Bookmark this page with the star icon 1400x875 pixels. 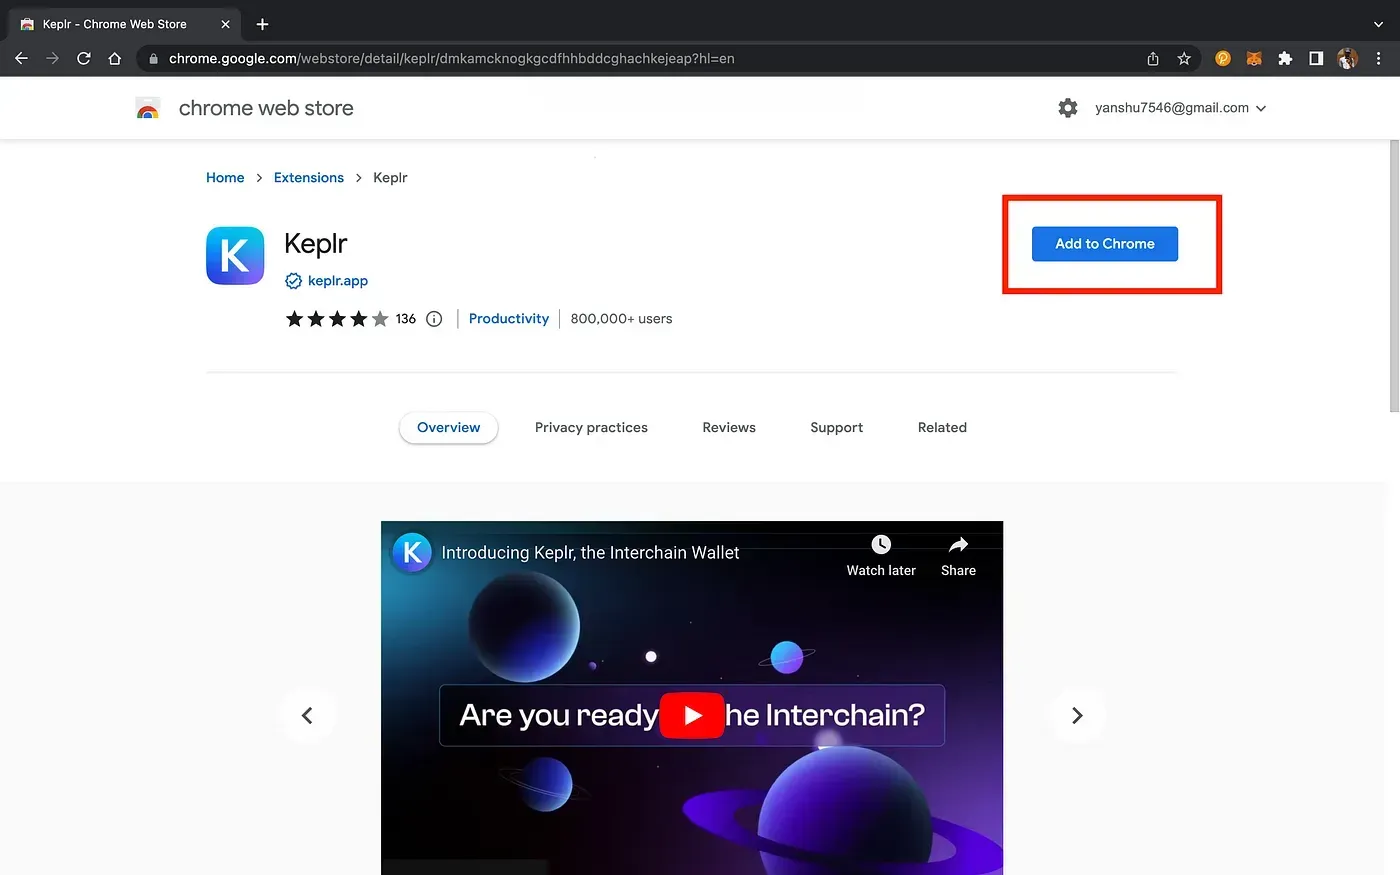tap(1184, 59)
